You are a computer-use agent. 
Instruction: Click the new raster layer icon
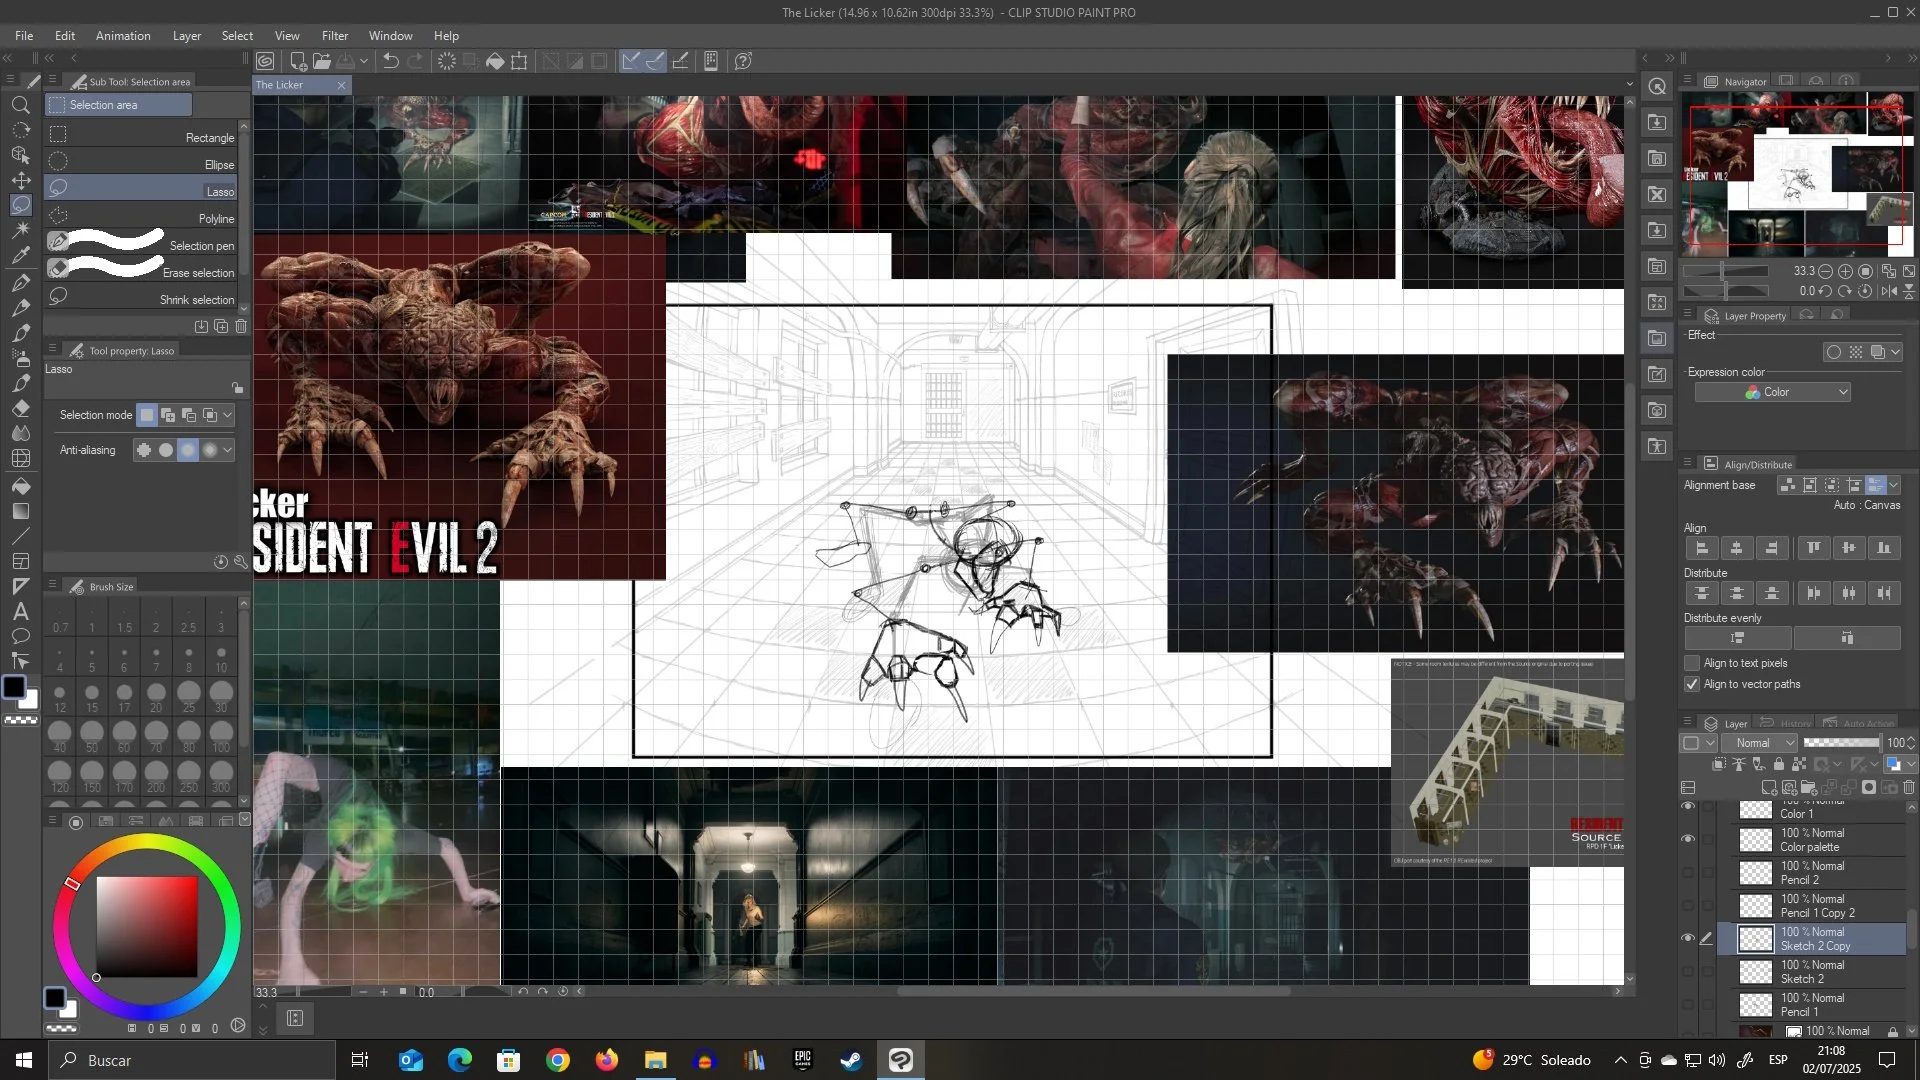1768,788
